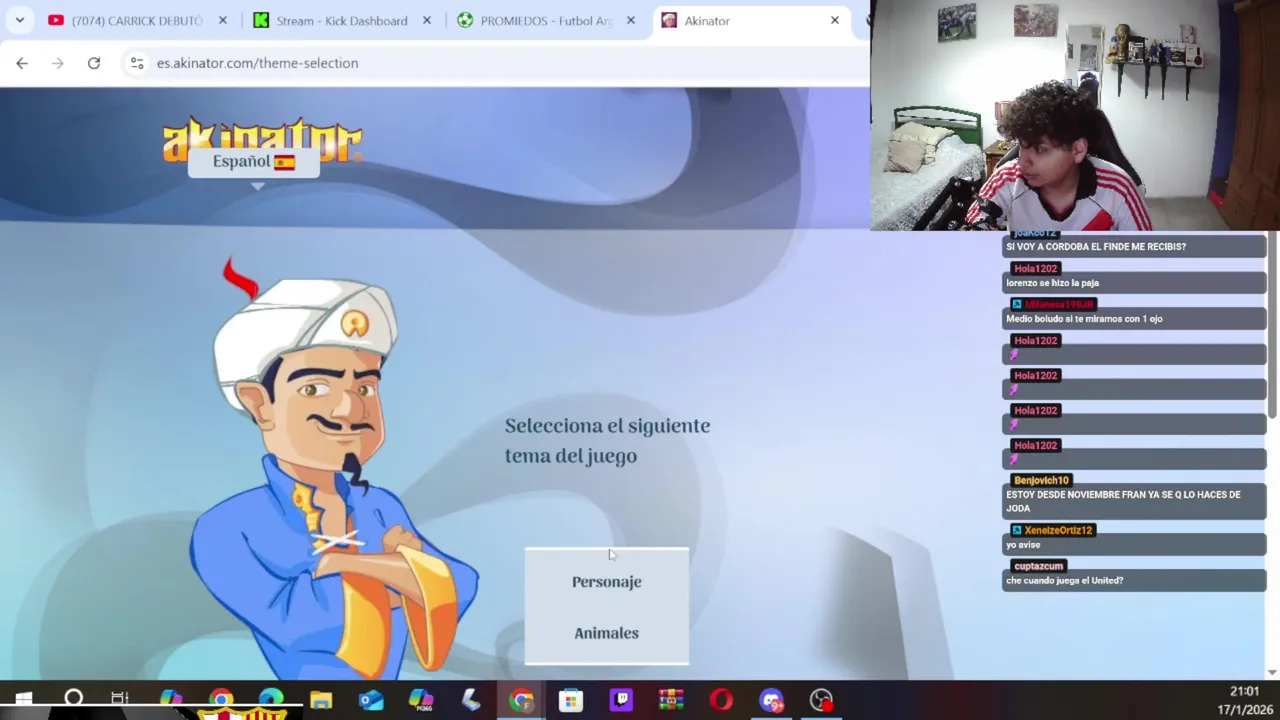Viewport: 1280px width, 720px height.
Task: Open Discord from the taskbar
Action: coord(771,700)
